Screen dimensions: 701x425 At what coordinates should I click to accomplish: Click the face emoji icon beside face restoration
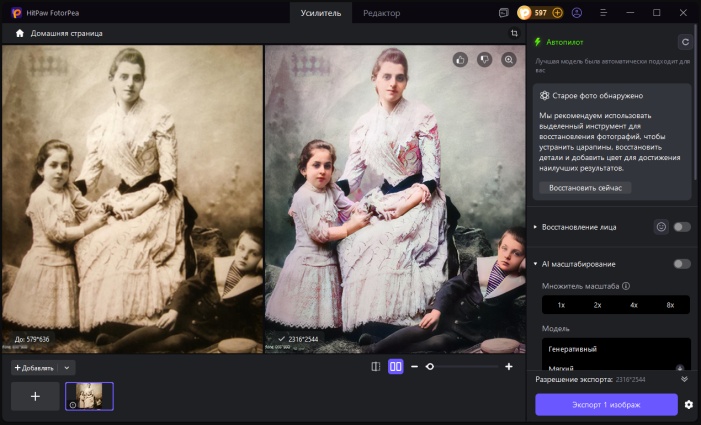pos(661,227)
